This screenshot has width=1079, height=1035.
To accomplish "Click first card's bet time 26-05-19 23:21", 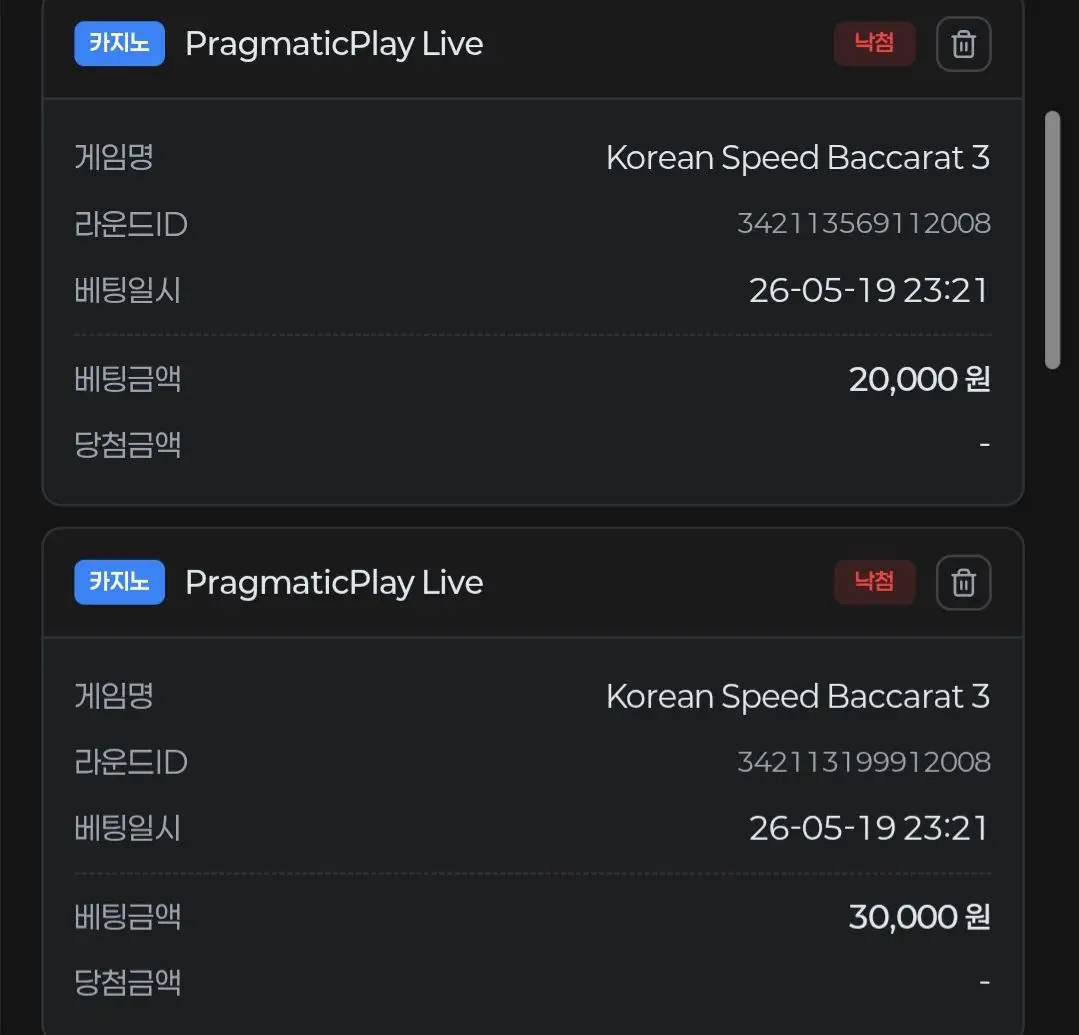I will pyautogui.click(x=868, y=290).
